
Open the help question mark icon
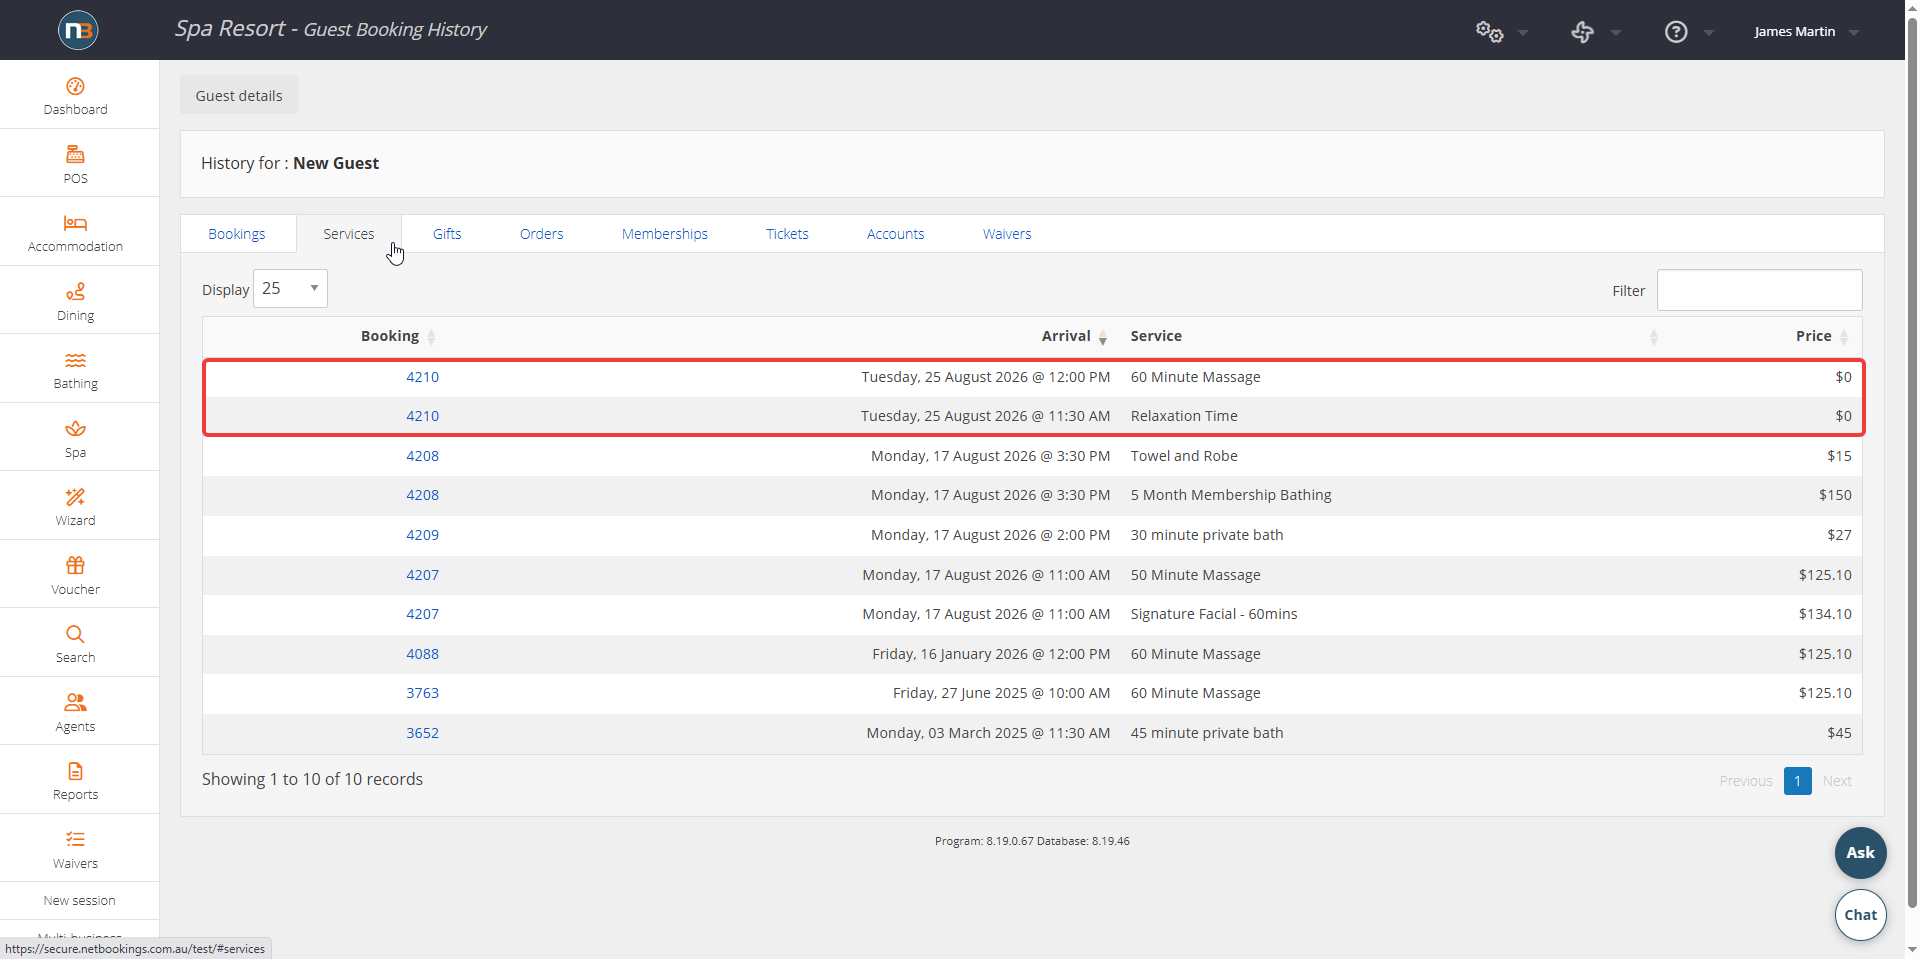pyautogui.click(x=1676, y=32)
